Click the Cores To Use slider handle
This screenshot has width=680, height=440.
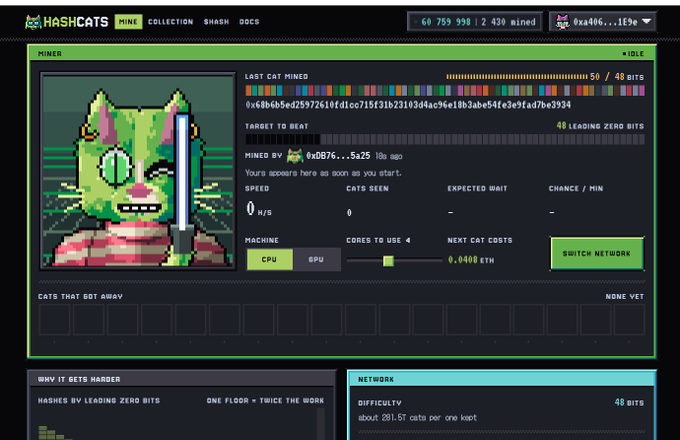click(x=388, y=261)
